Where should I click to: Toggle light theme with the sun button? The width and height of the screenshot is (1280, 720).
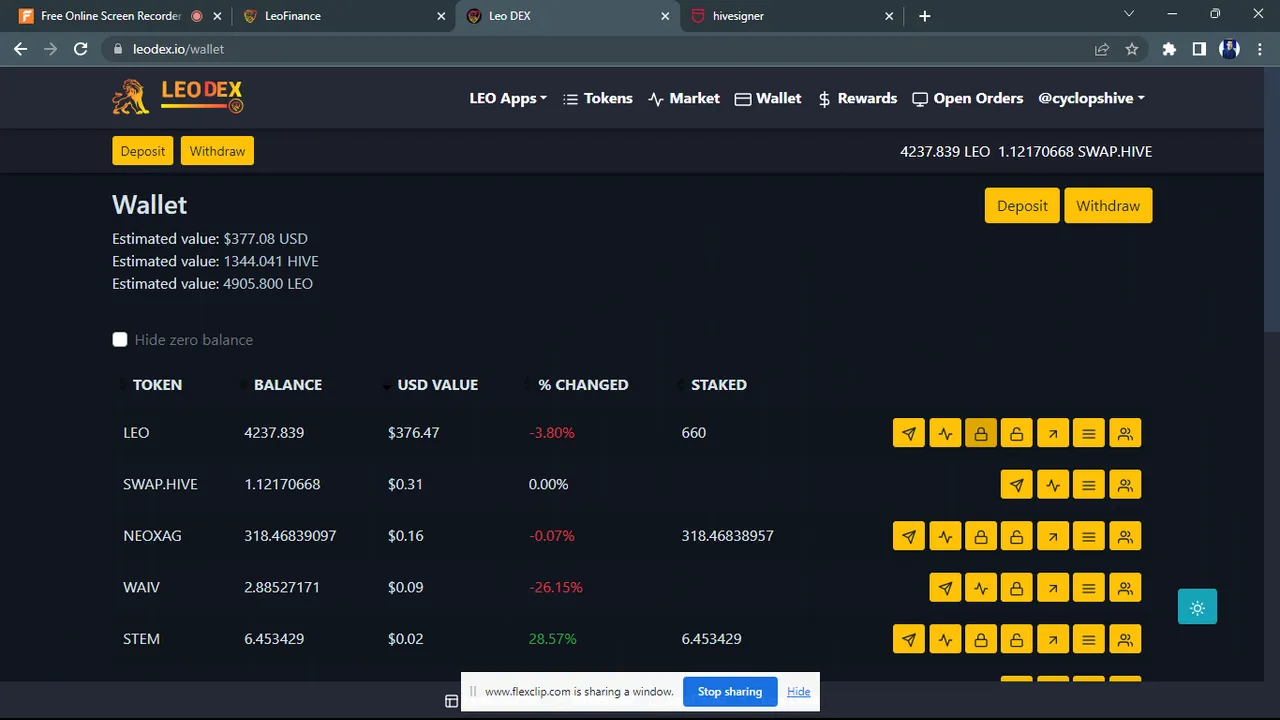1197,607
